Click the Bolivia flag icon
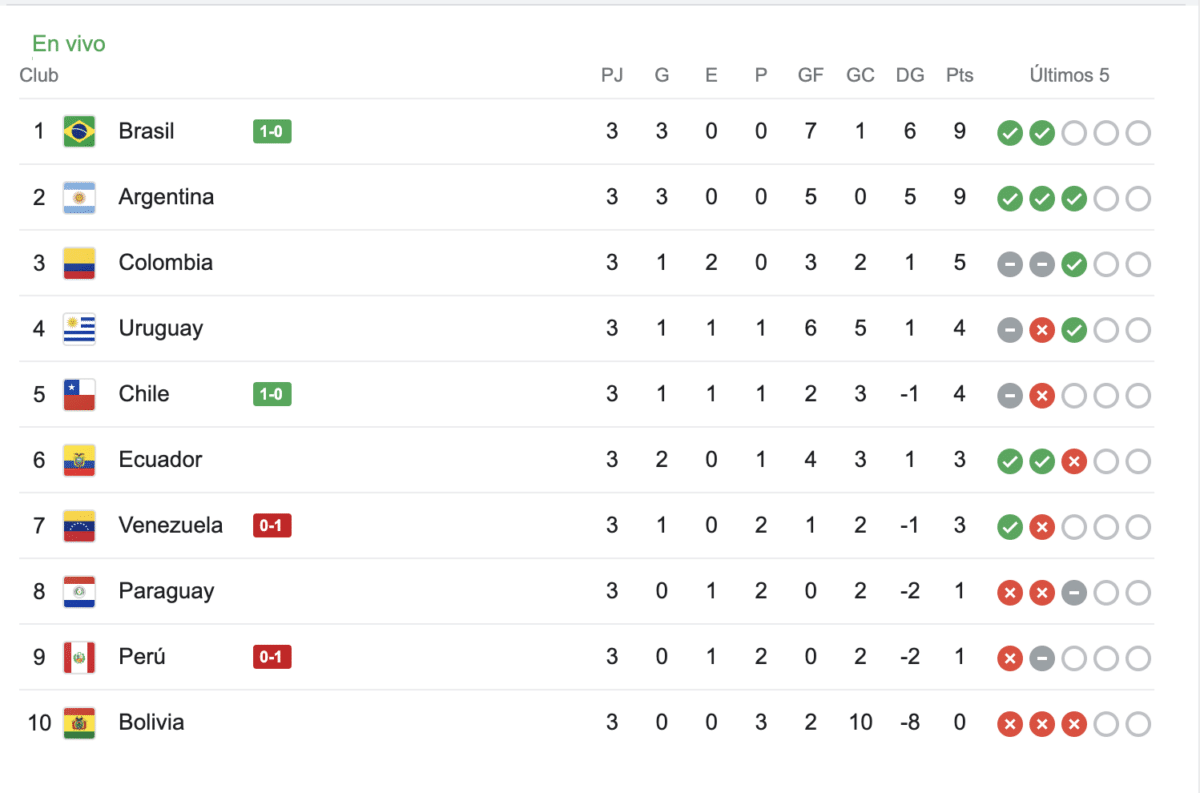This screenshot has height=793, width=1200. point(79,723)
